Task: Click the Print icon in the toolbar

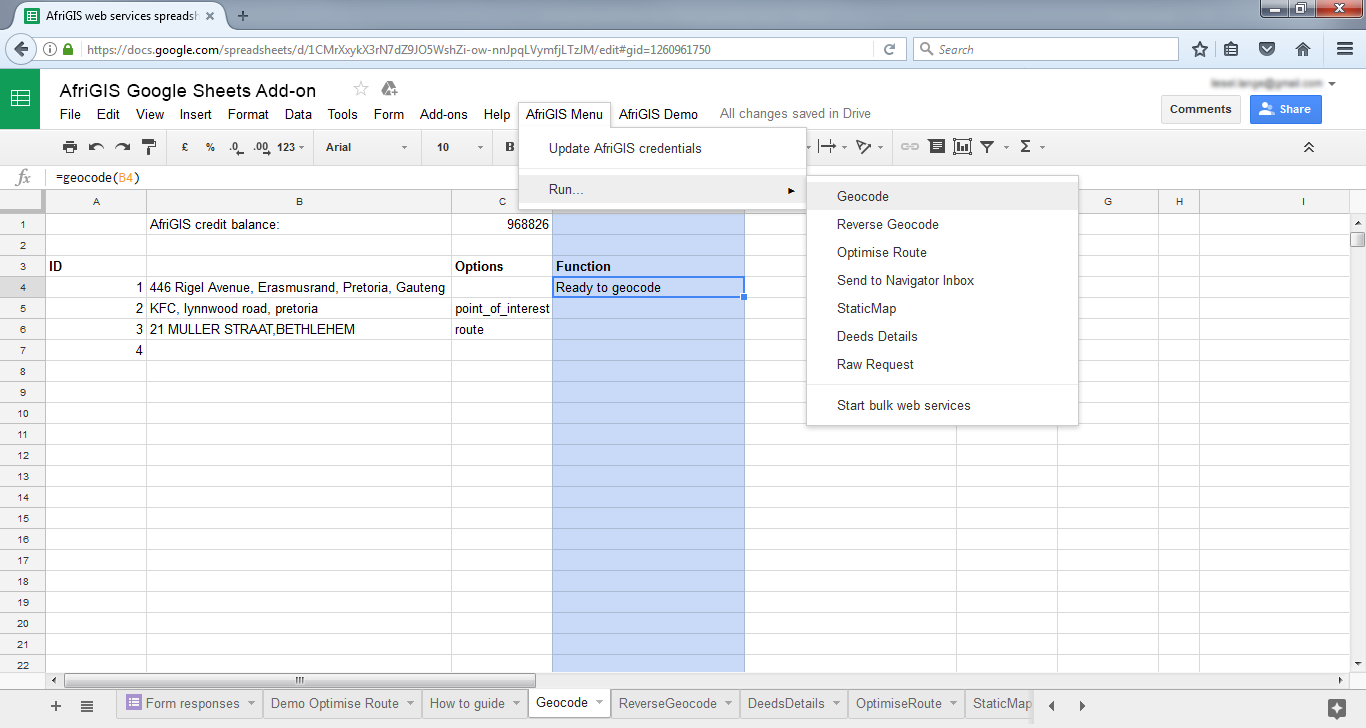Action: coord(70,146)
